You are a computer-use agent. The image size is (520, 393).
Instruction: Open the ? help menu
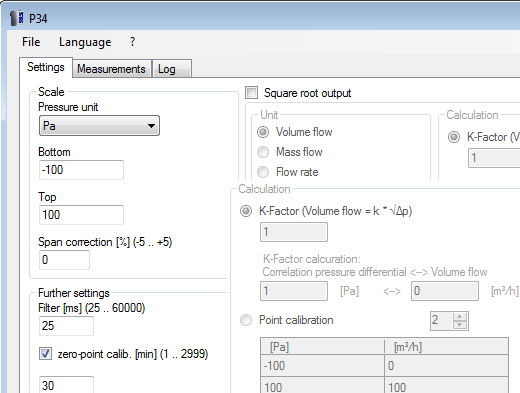[133, 42]
